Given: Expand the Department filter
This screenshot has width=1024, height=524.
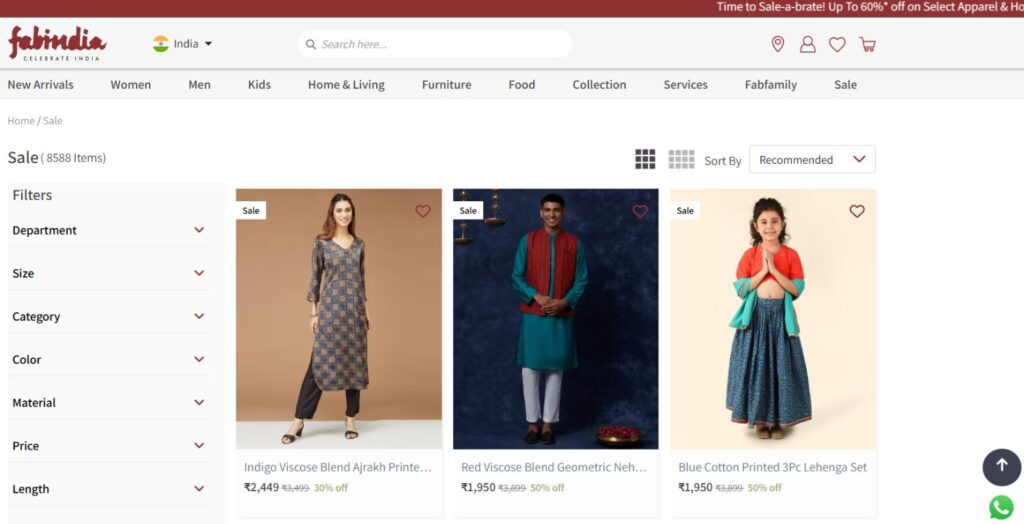Looking at the screenshot, I should click(108, 230).
